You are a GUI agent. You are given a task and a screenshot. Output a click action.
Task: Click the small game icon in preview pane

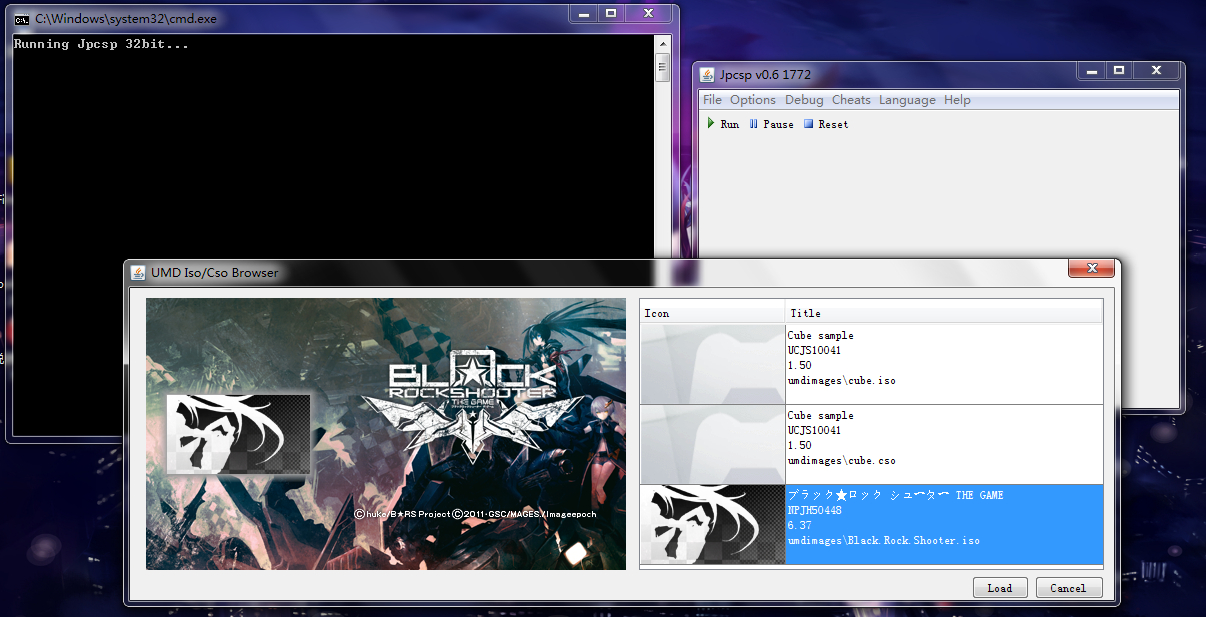(x=239, y=434)
